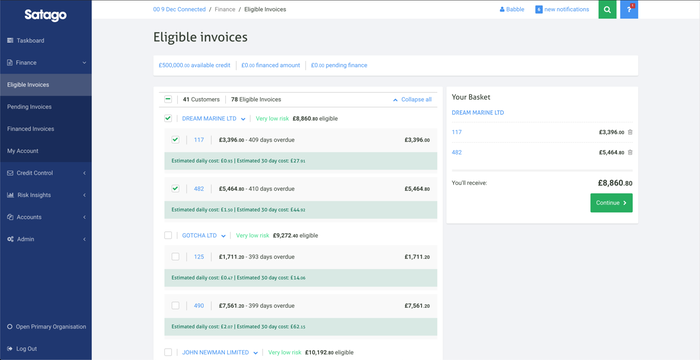Click the Babble user icon
Viewport: 700px width, 360px height.
(x=502, y=9)
